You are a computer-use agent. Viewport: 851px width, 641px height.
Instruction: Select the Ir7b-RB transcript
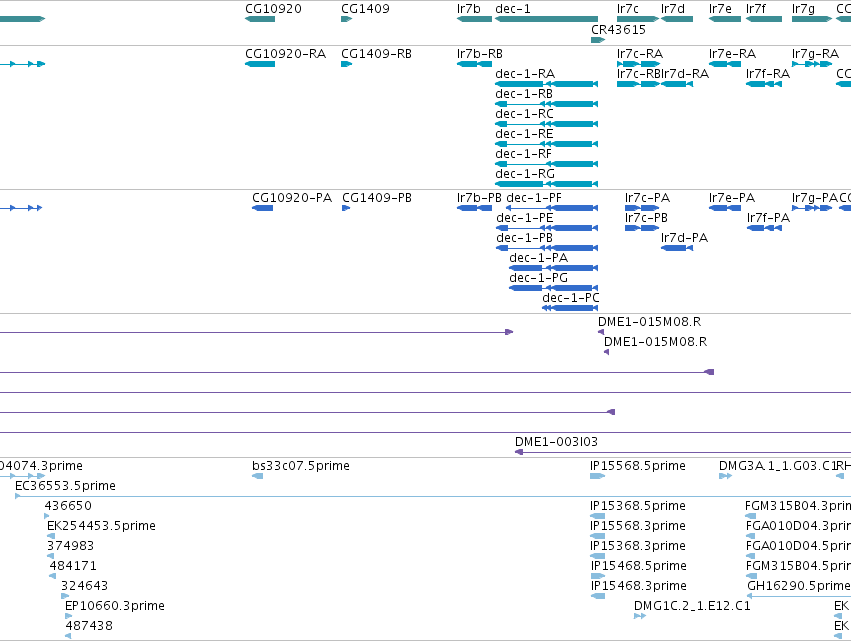[474, 64]
